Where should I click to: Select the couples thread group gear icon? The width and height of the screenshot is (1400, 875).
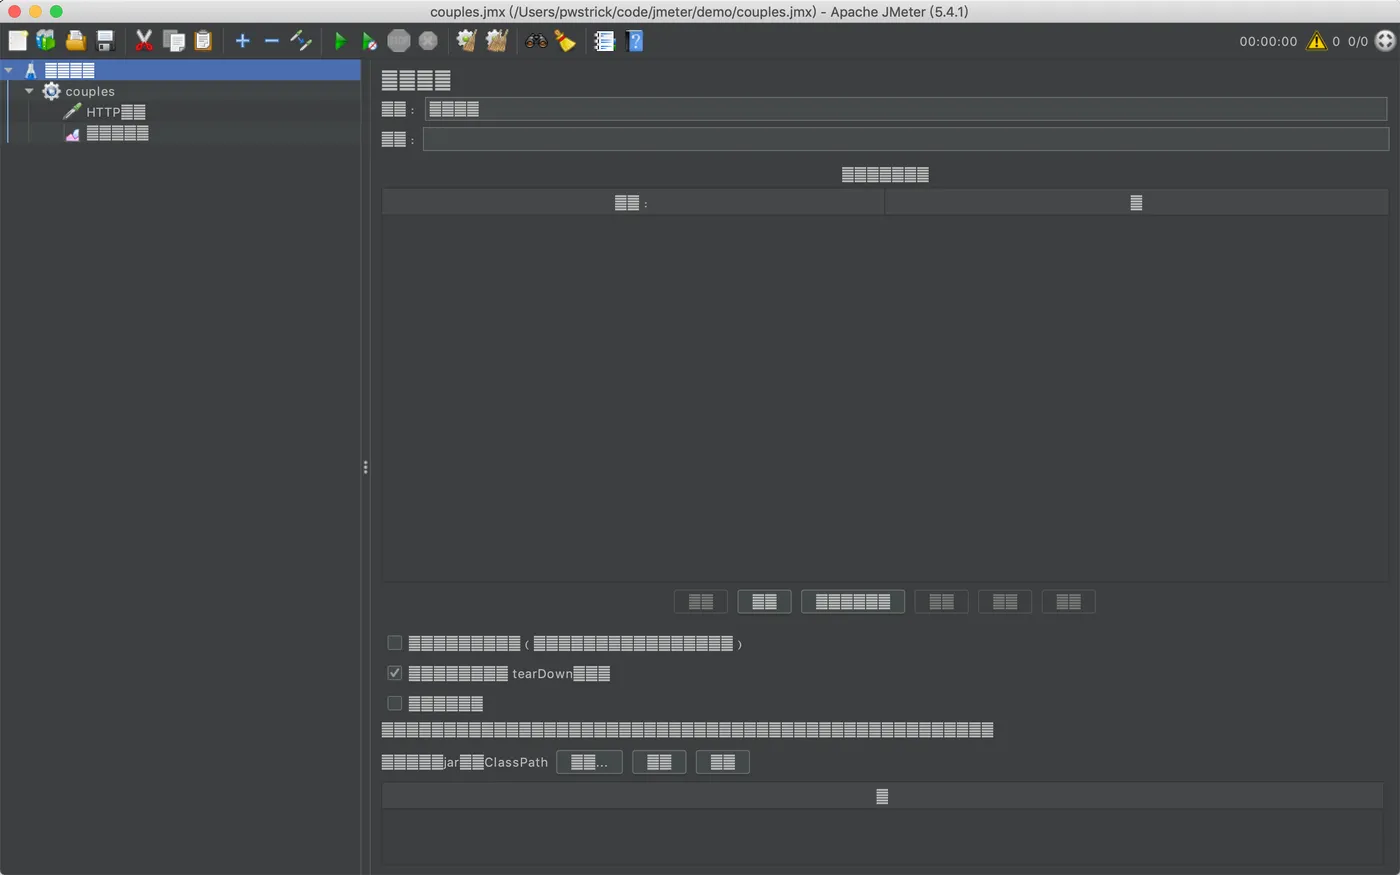point(52,91)
